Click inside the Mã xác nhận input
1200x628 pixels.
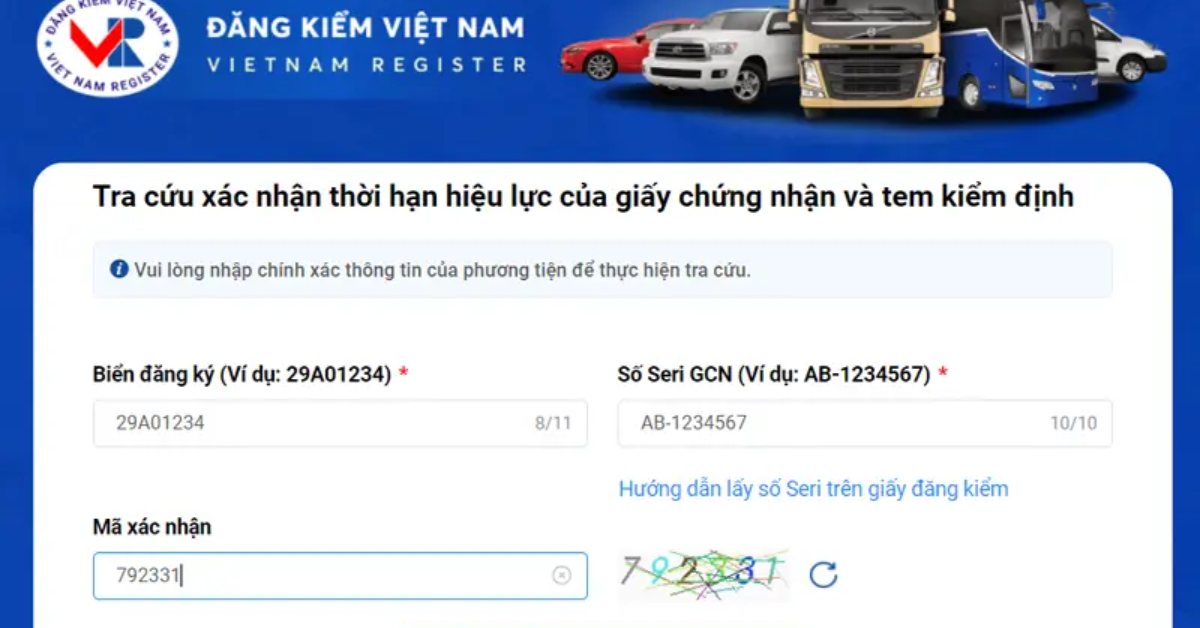tap(340, 576)
